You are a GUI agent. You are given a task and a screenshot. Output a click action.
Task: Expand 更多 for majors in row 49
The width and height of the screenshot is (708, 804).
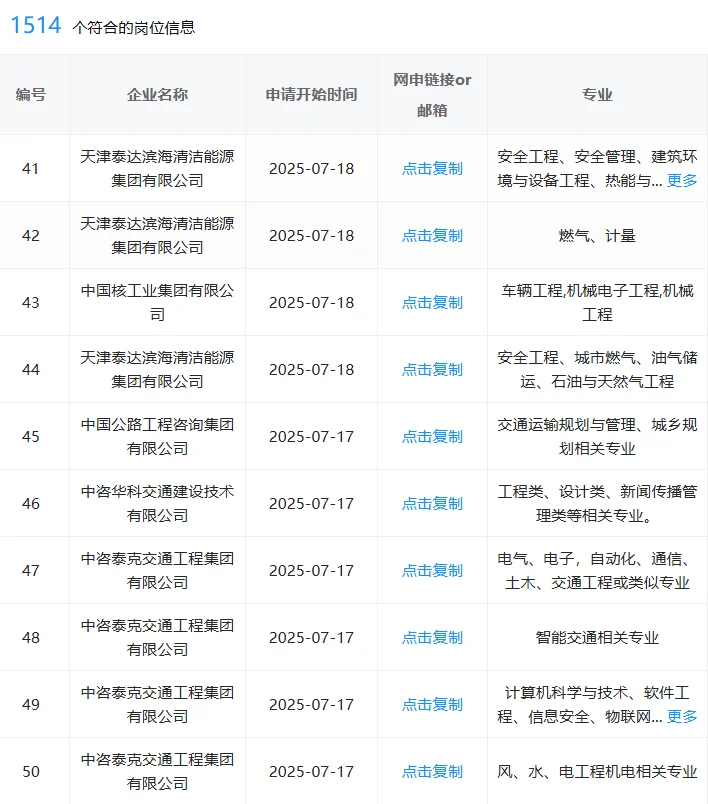click(x=682, y=716)
